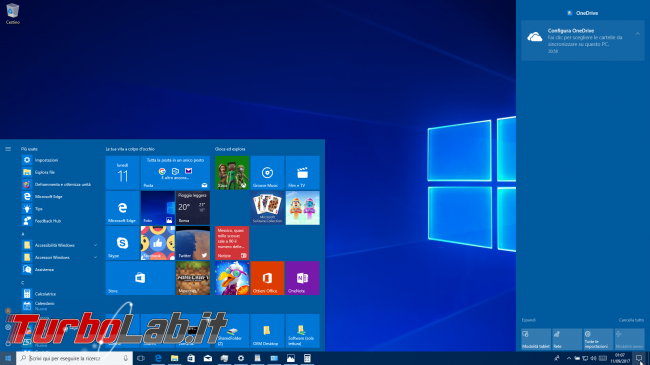This screenshot has width=650, height=365.
Task: Show hidden tray icons chevron
Action: (569, 358)
